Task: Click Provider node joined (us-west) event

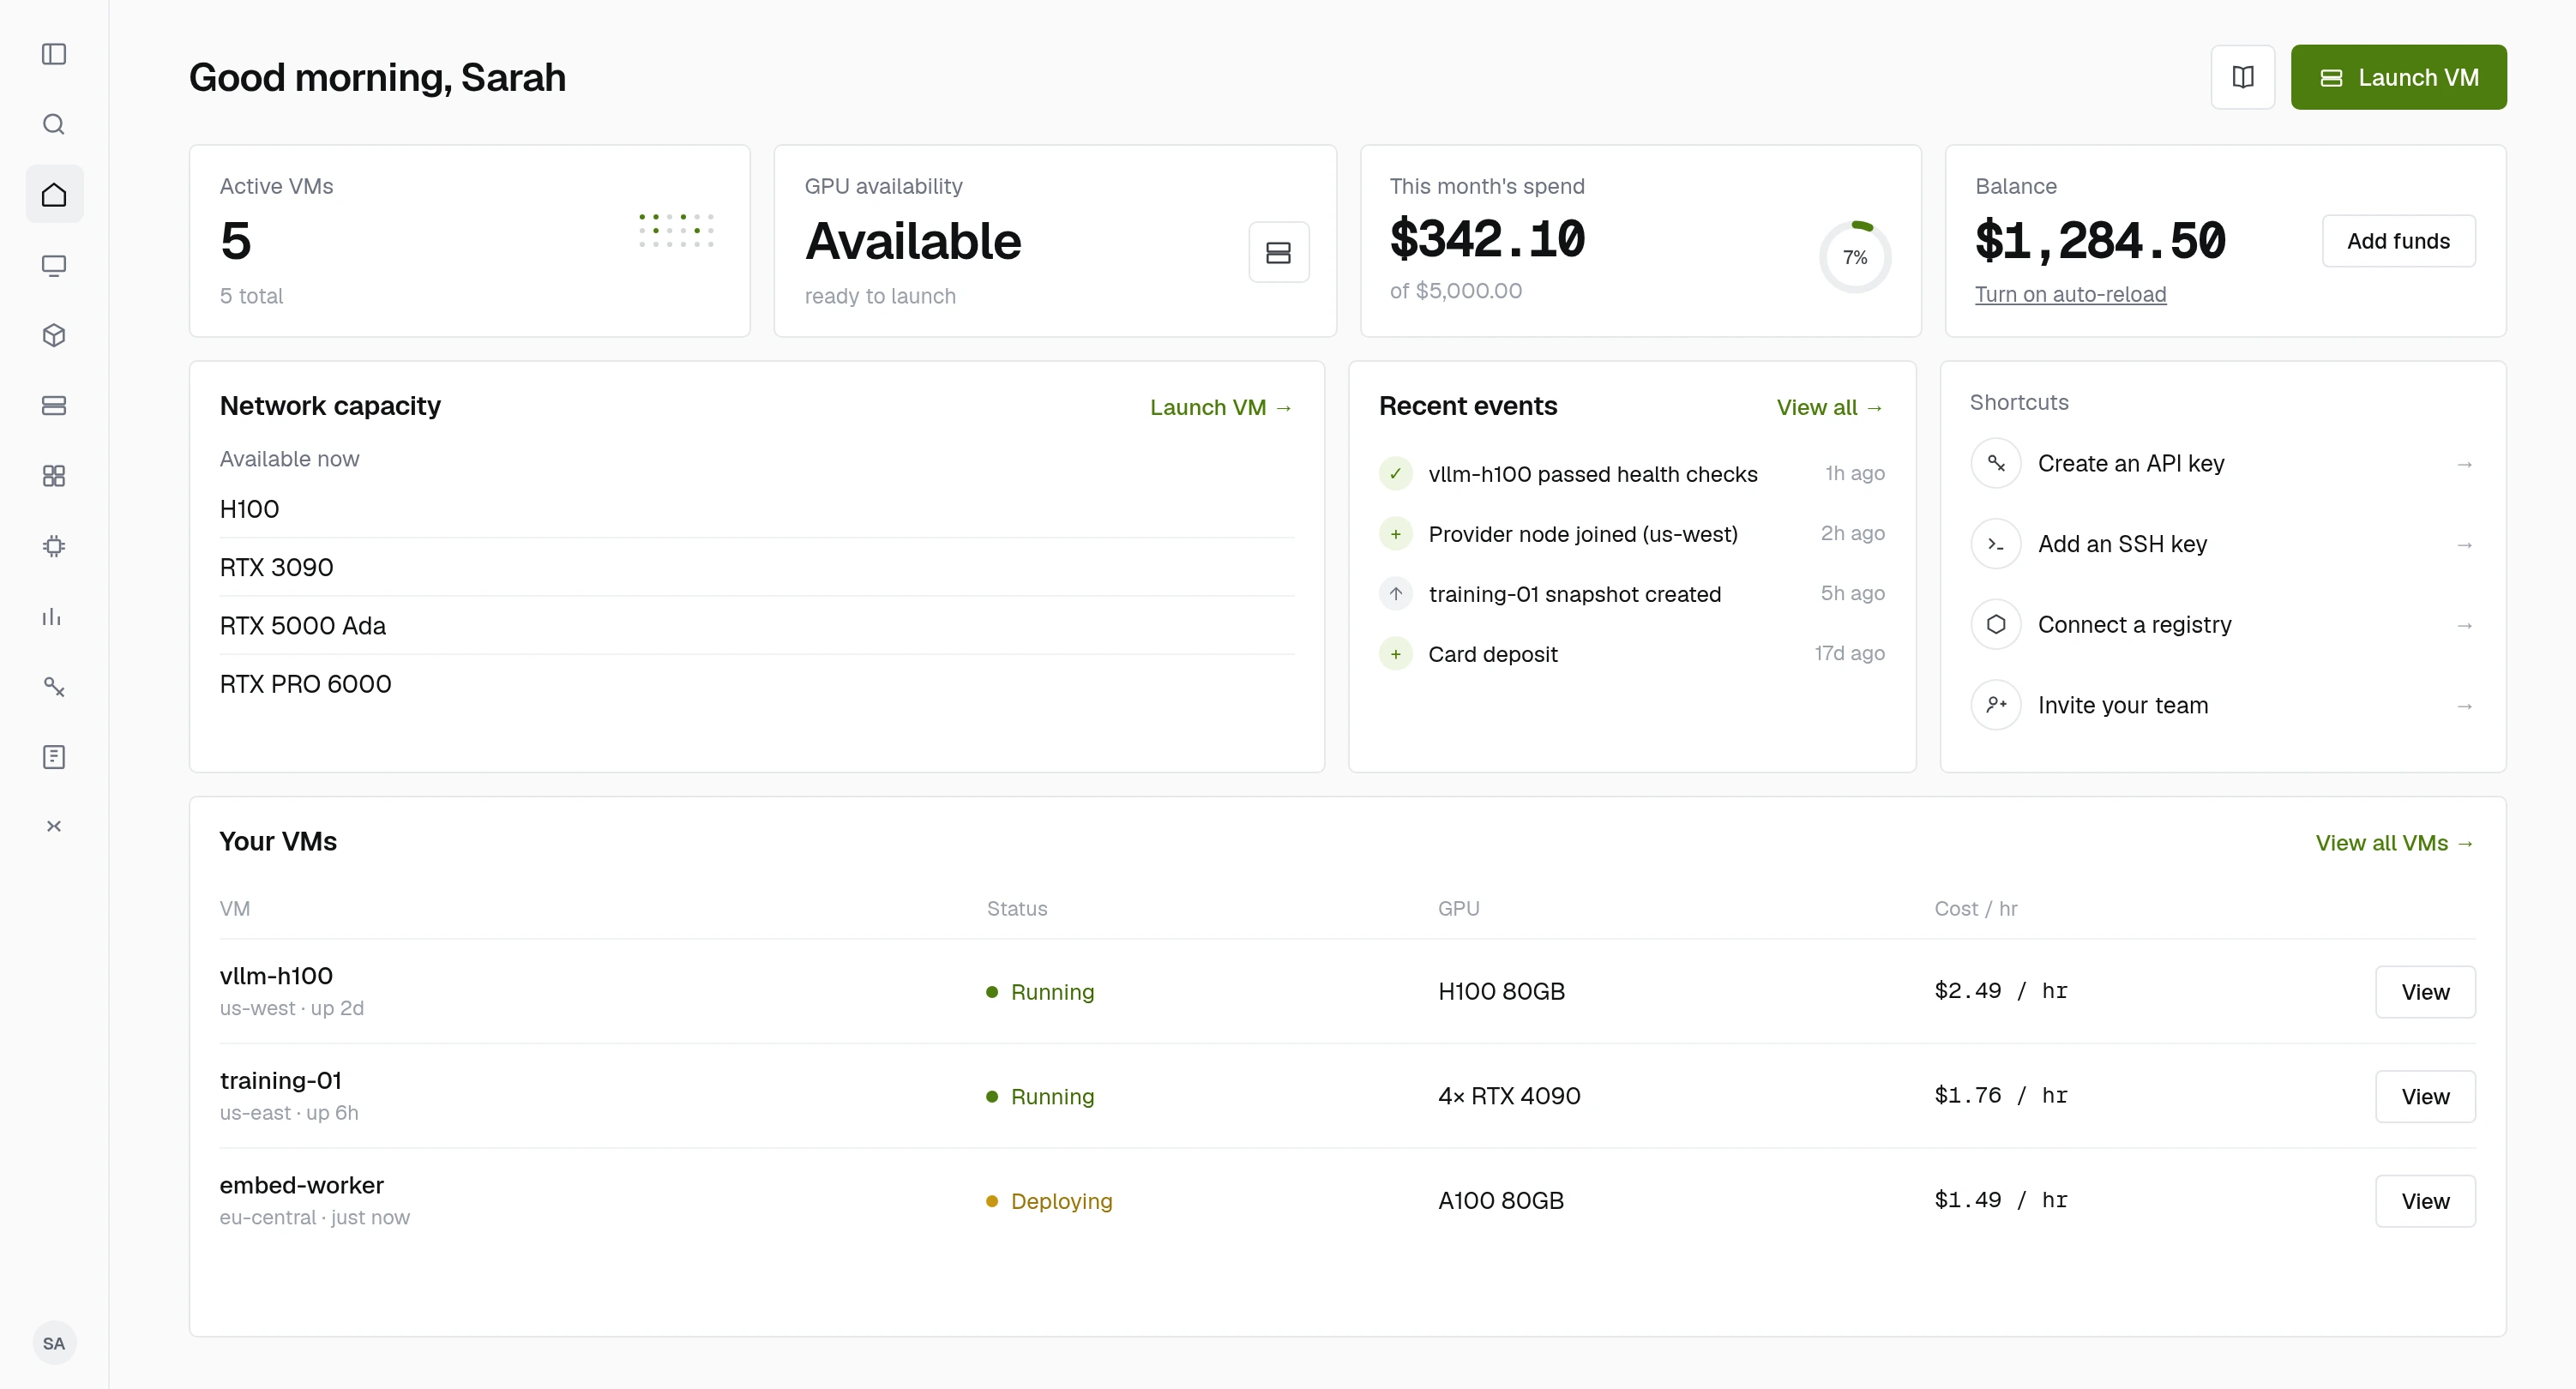Action: (1632, 534)
